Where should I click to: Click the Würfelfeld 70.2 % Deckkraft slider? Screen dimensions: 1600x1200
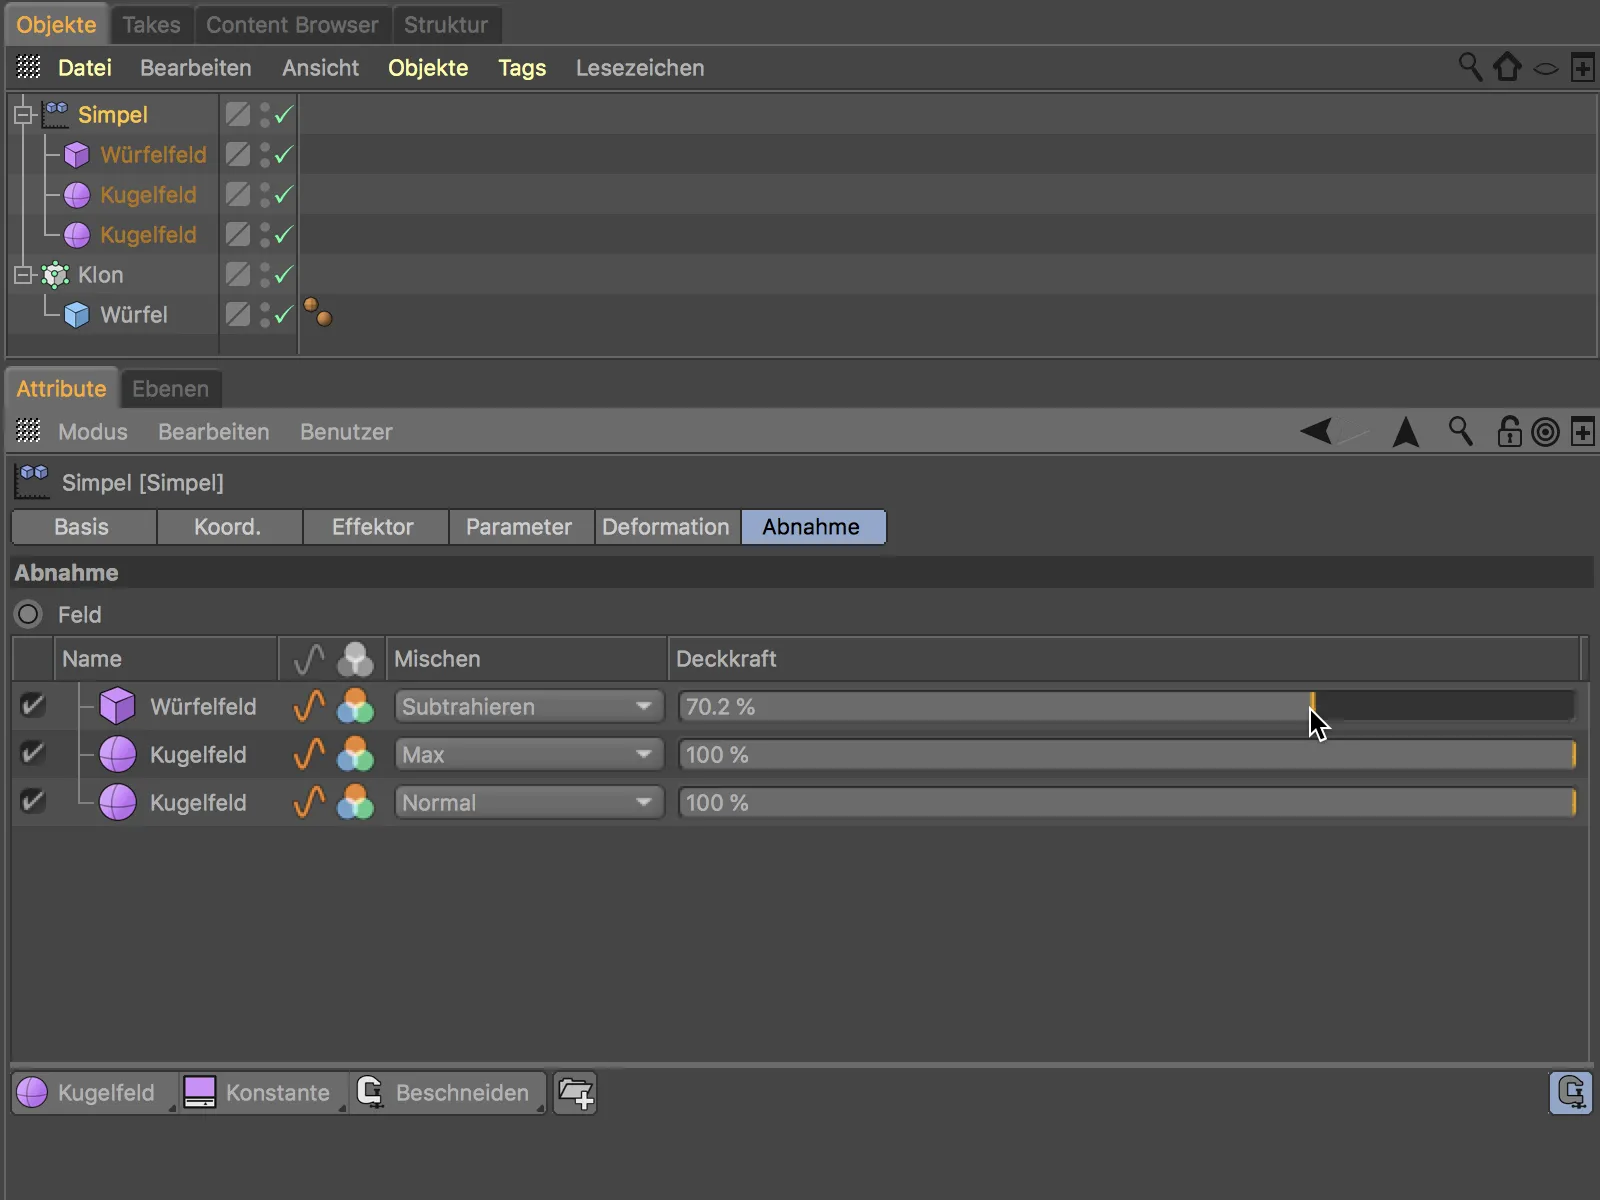coord(1127,706)
